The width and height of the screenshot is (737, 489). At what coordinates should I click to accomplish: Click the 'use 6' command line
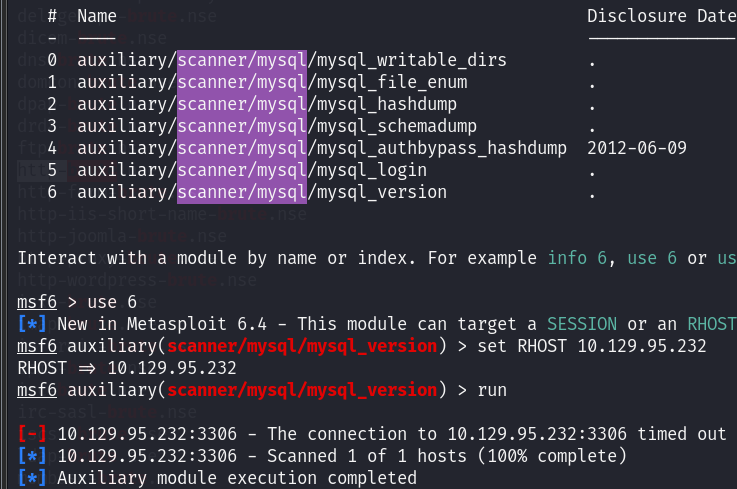pos(112,302)
